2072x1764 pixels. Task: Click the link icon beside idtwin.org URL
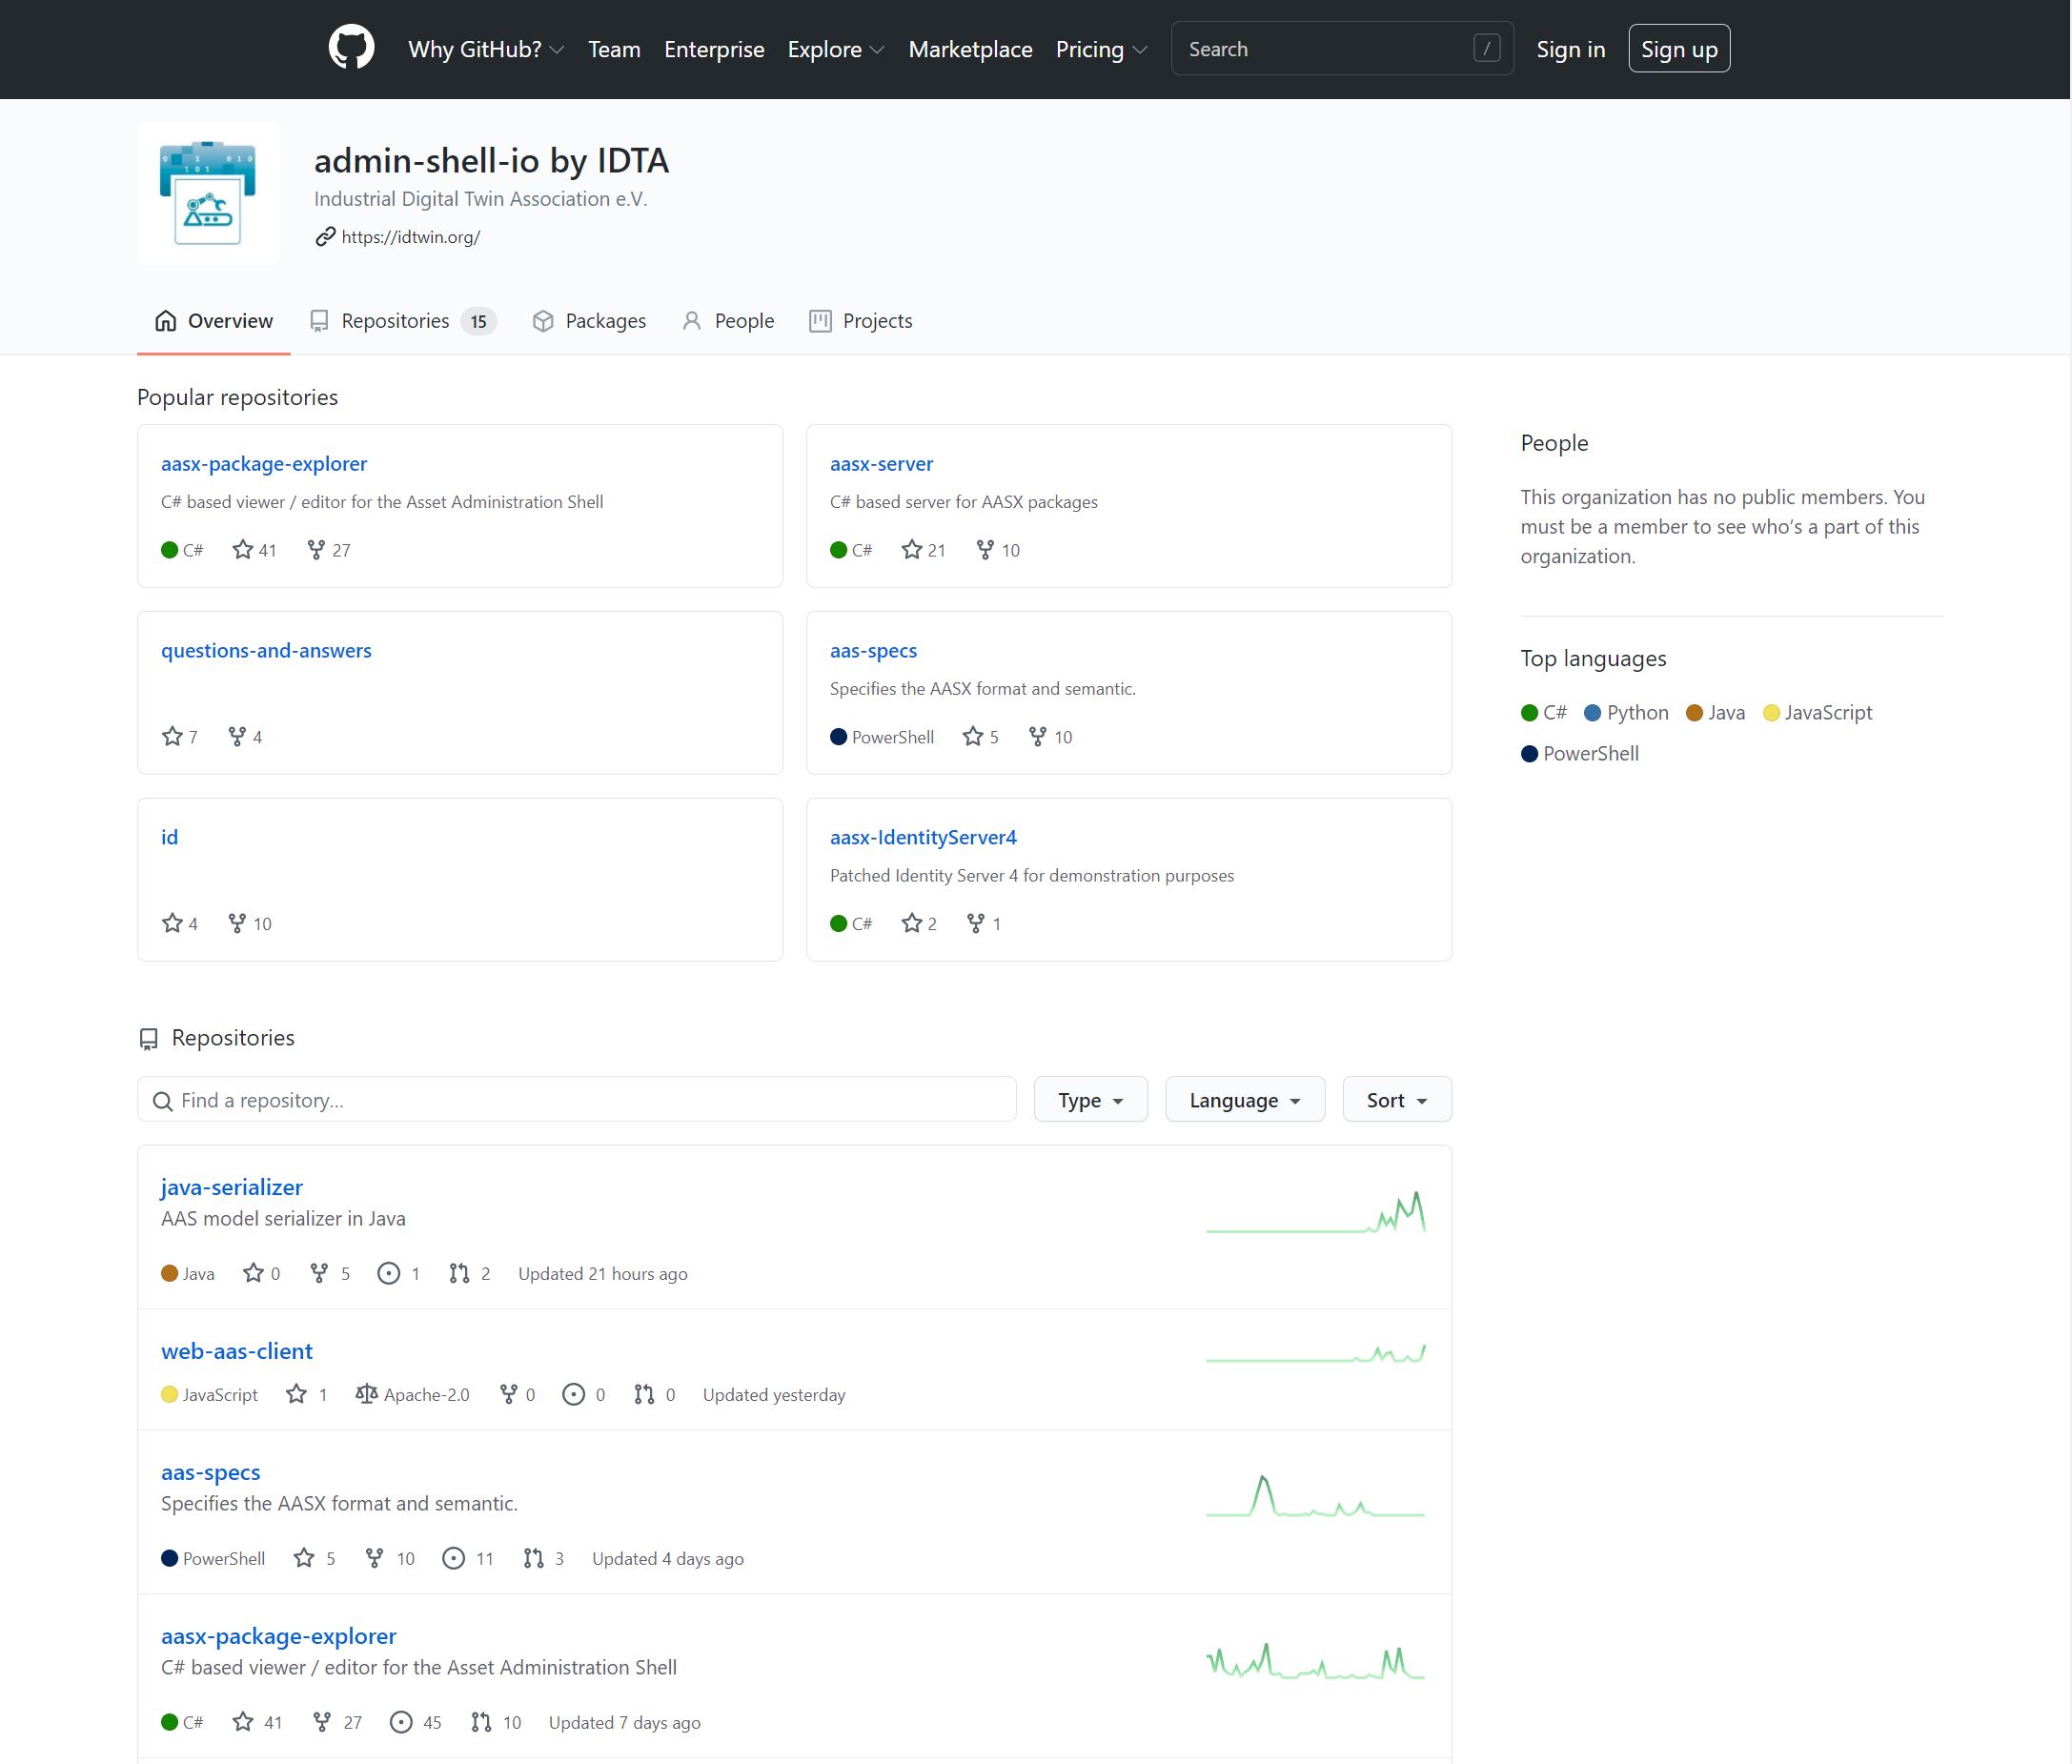(325, 237)
